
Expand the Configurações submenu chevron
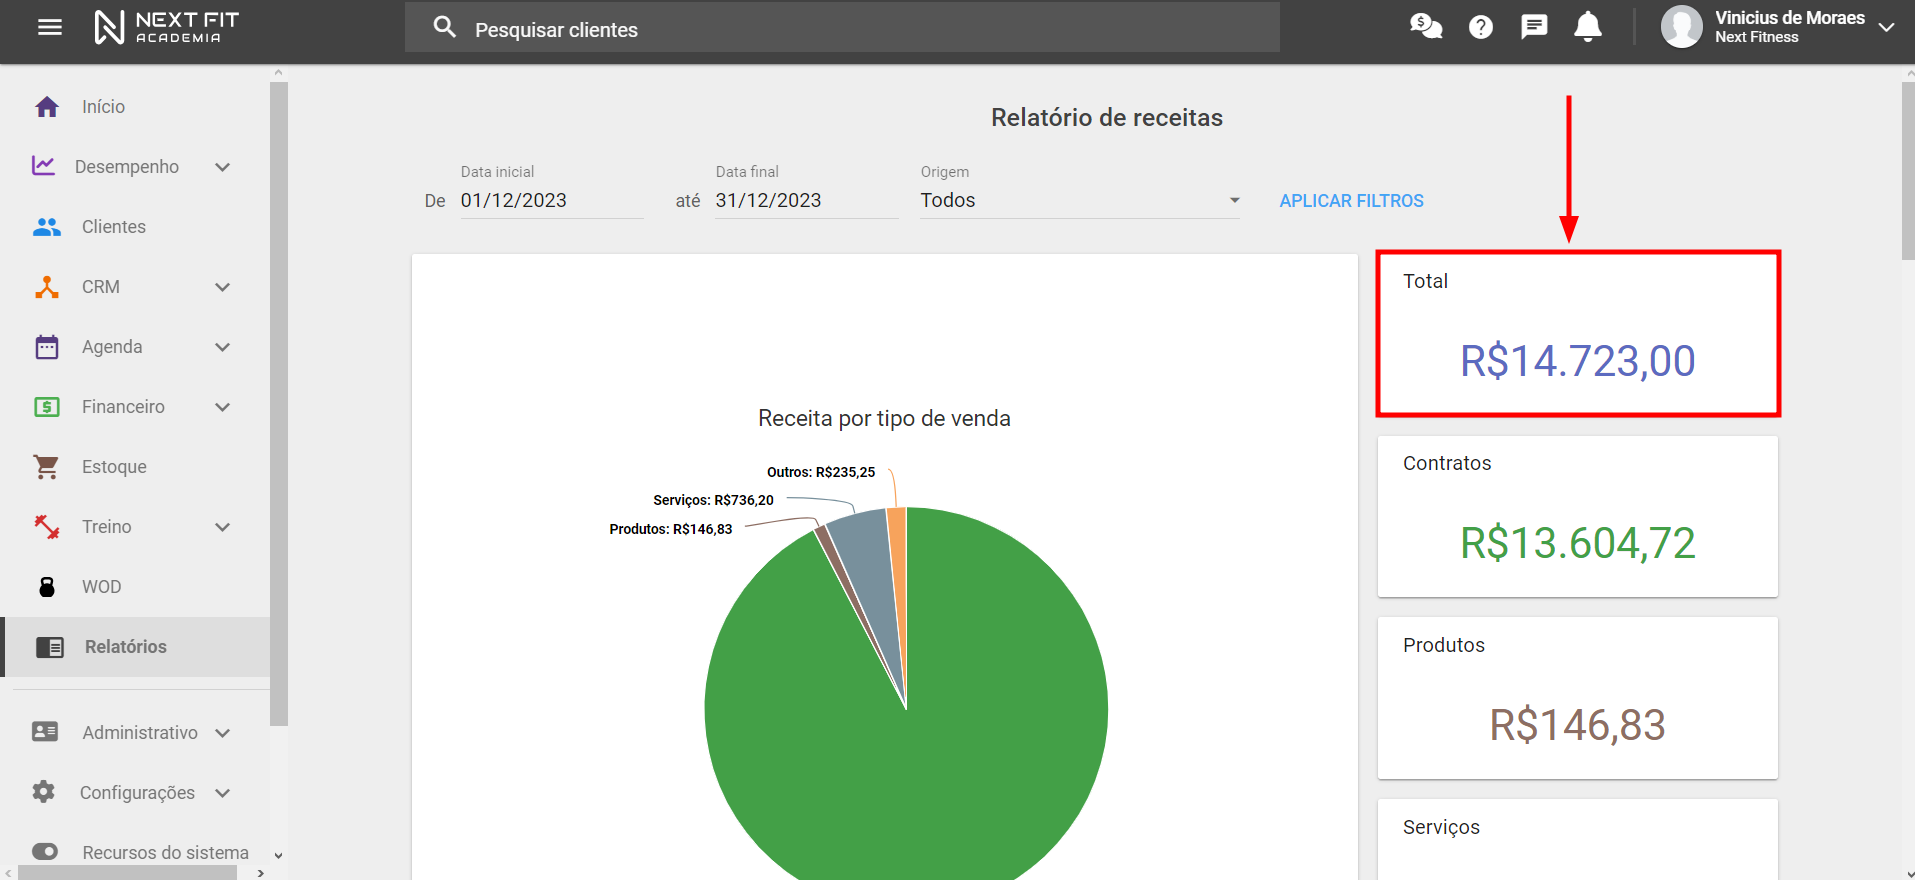click(223, 793)
